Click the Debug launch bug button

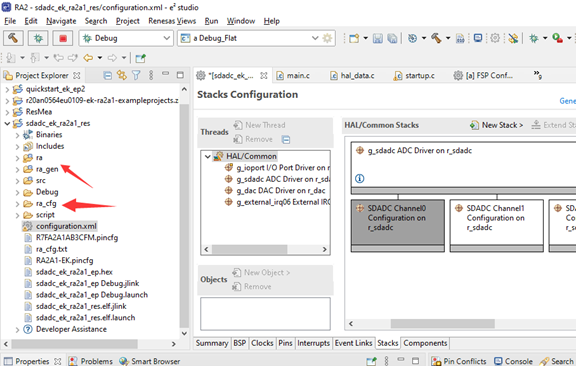38,38
